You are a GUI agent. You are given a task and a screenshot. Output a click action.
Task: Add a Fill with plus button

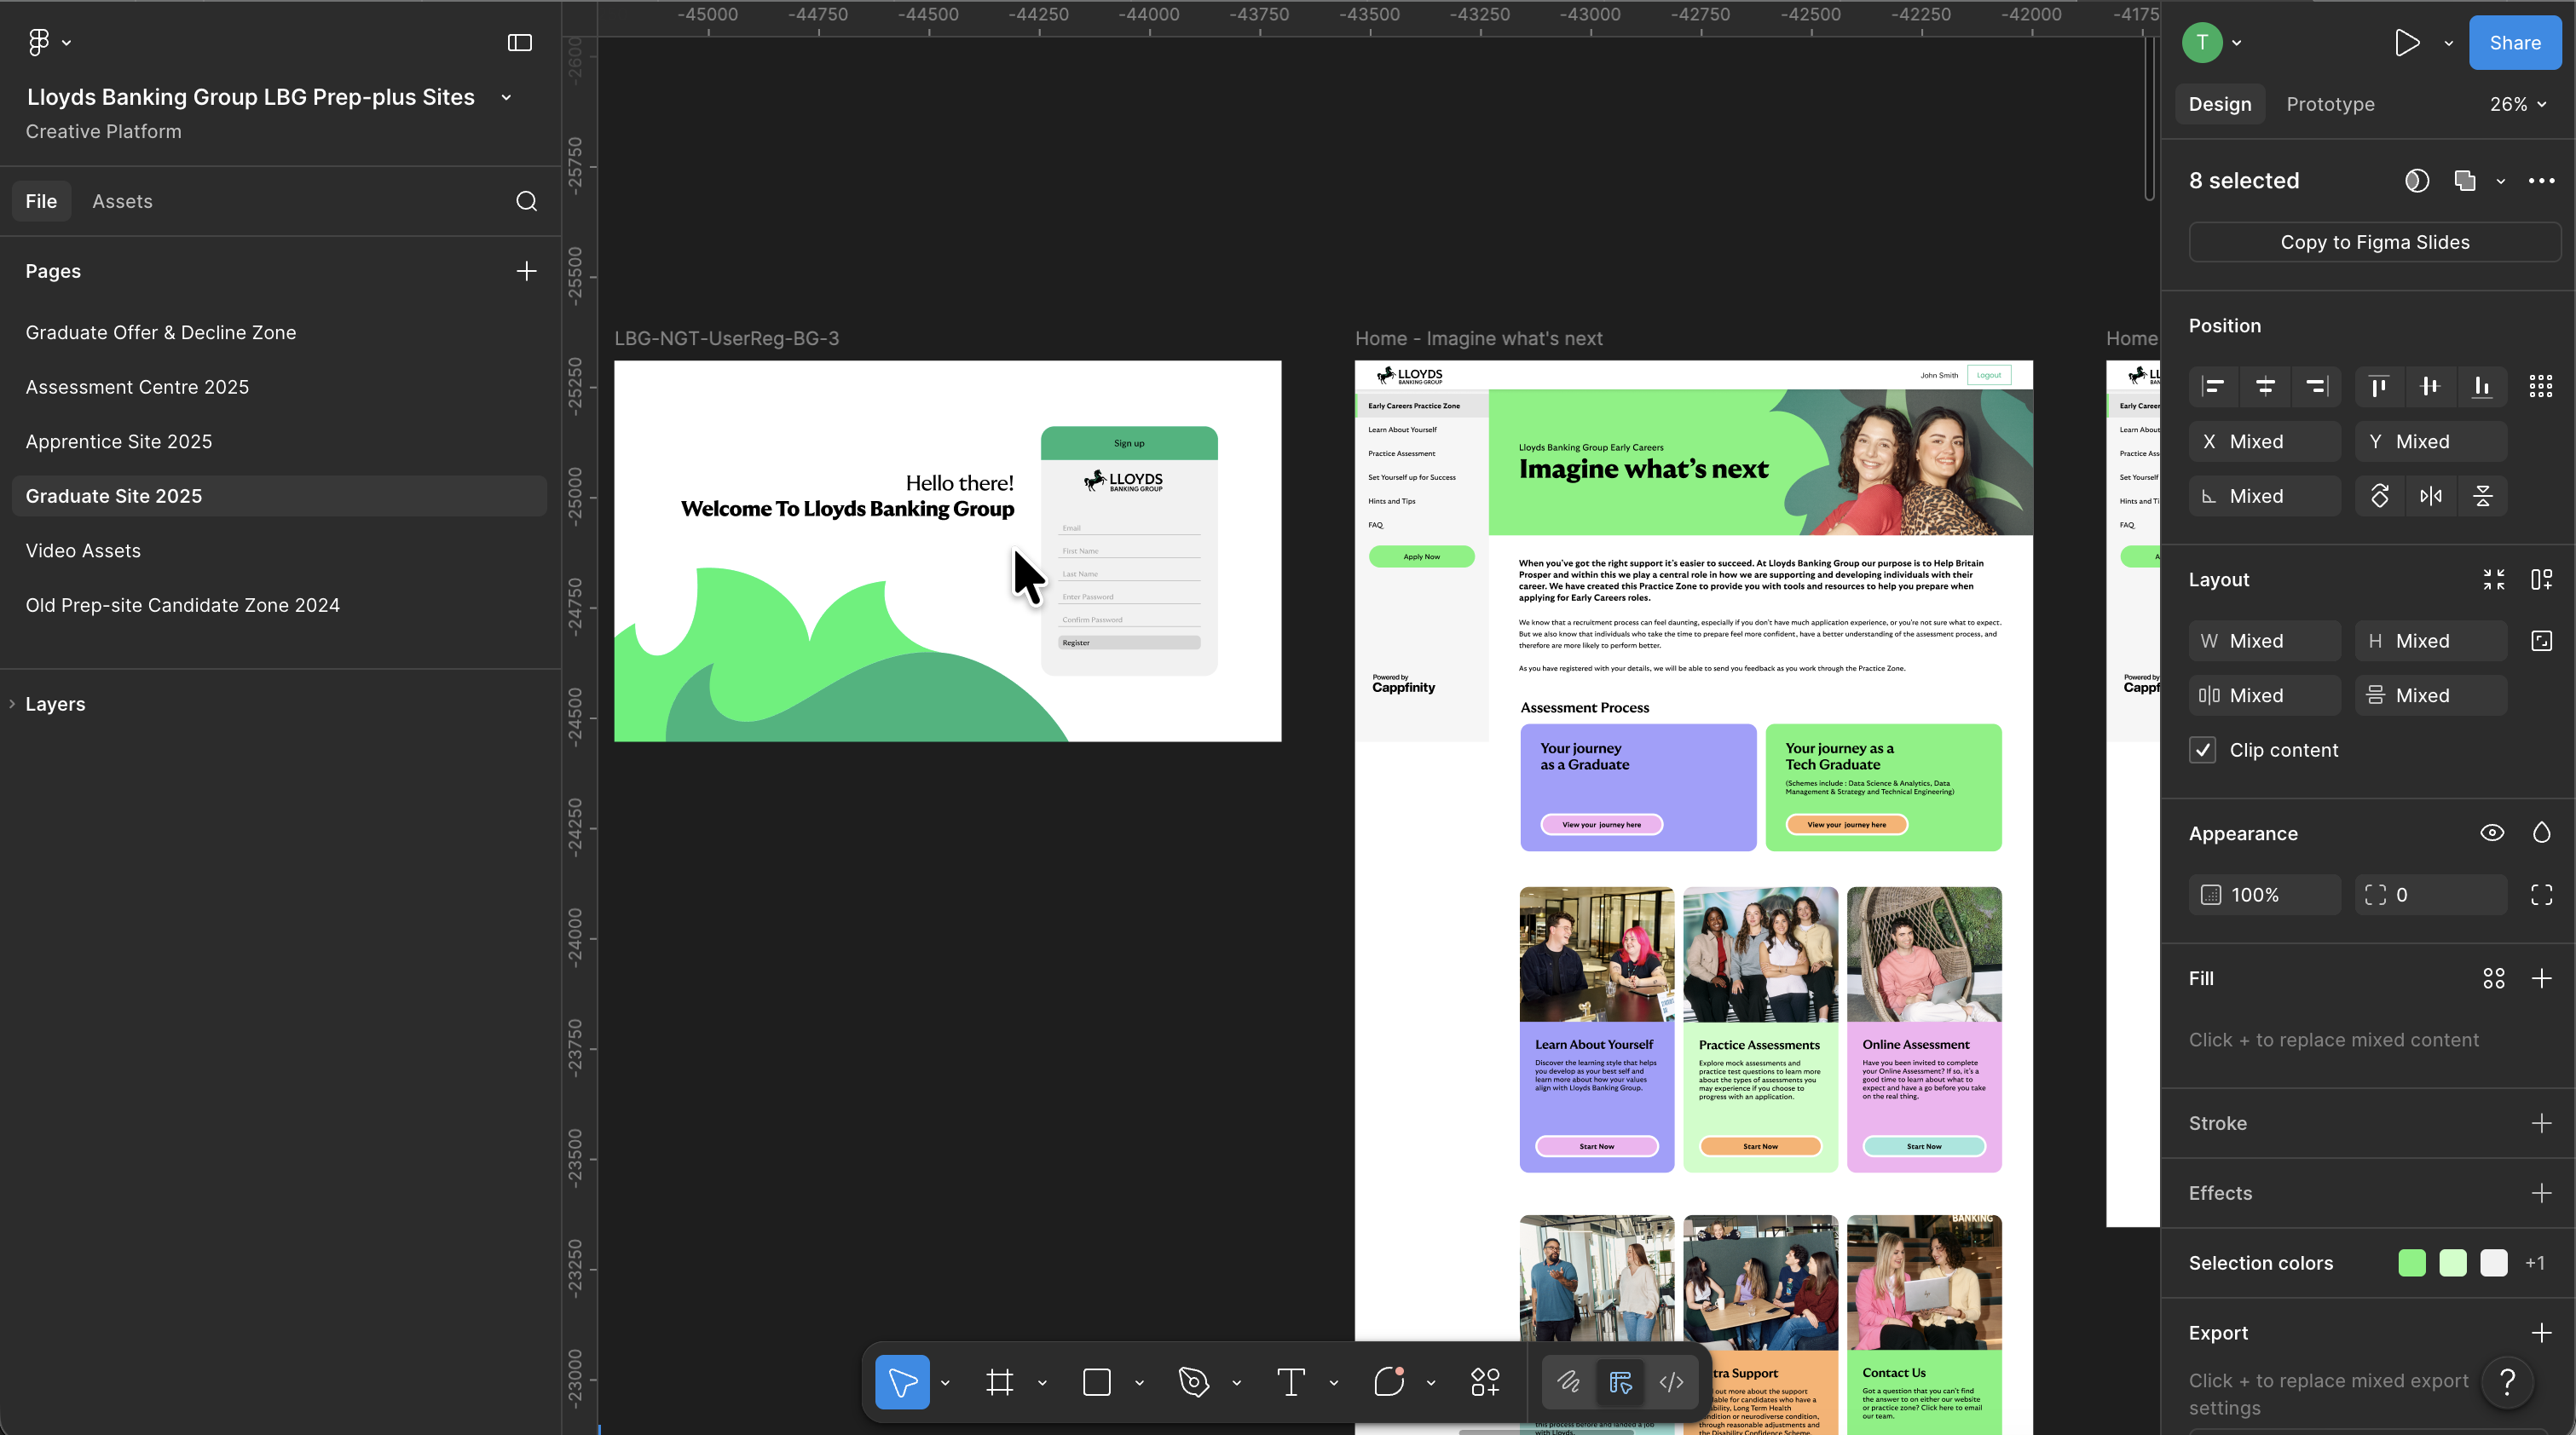coord(2541,978)
